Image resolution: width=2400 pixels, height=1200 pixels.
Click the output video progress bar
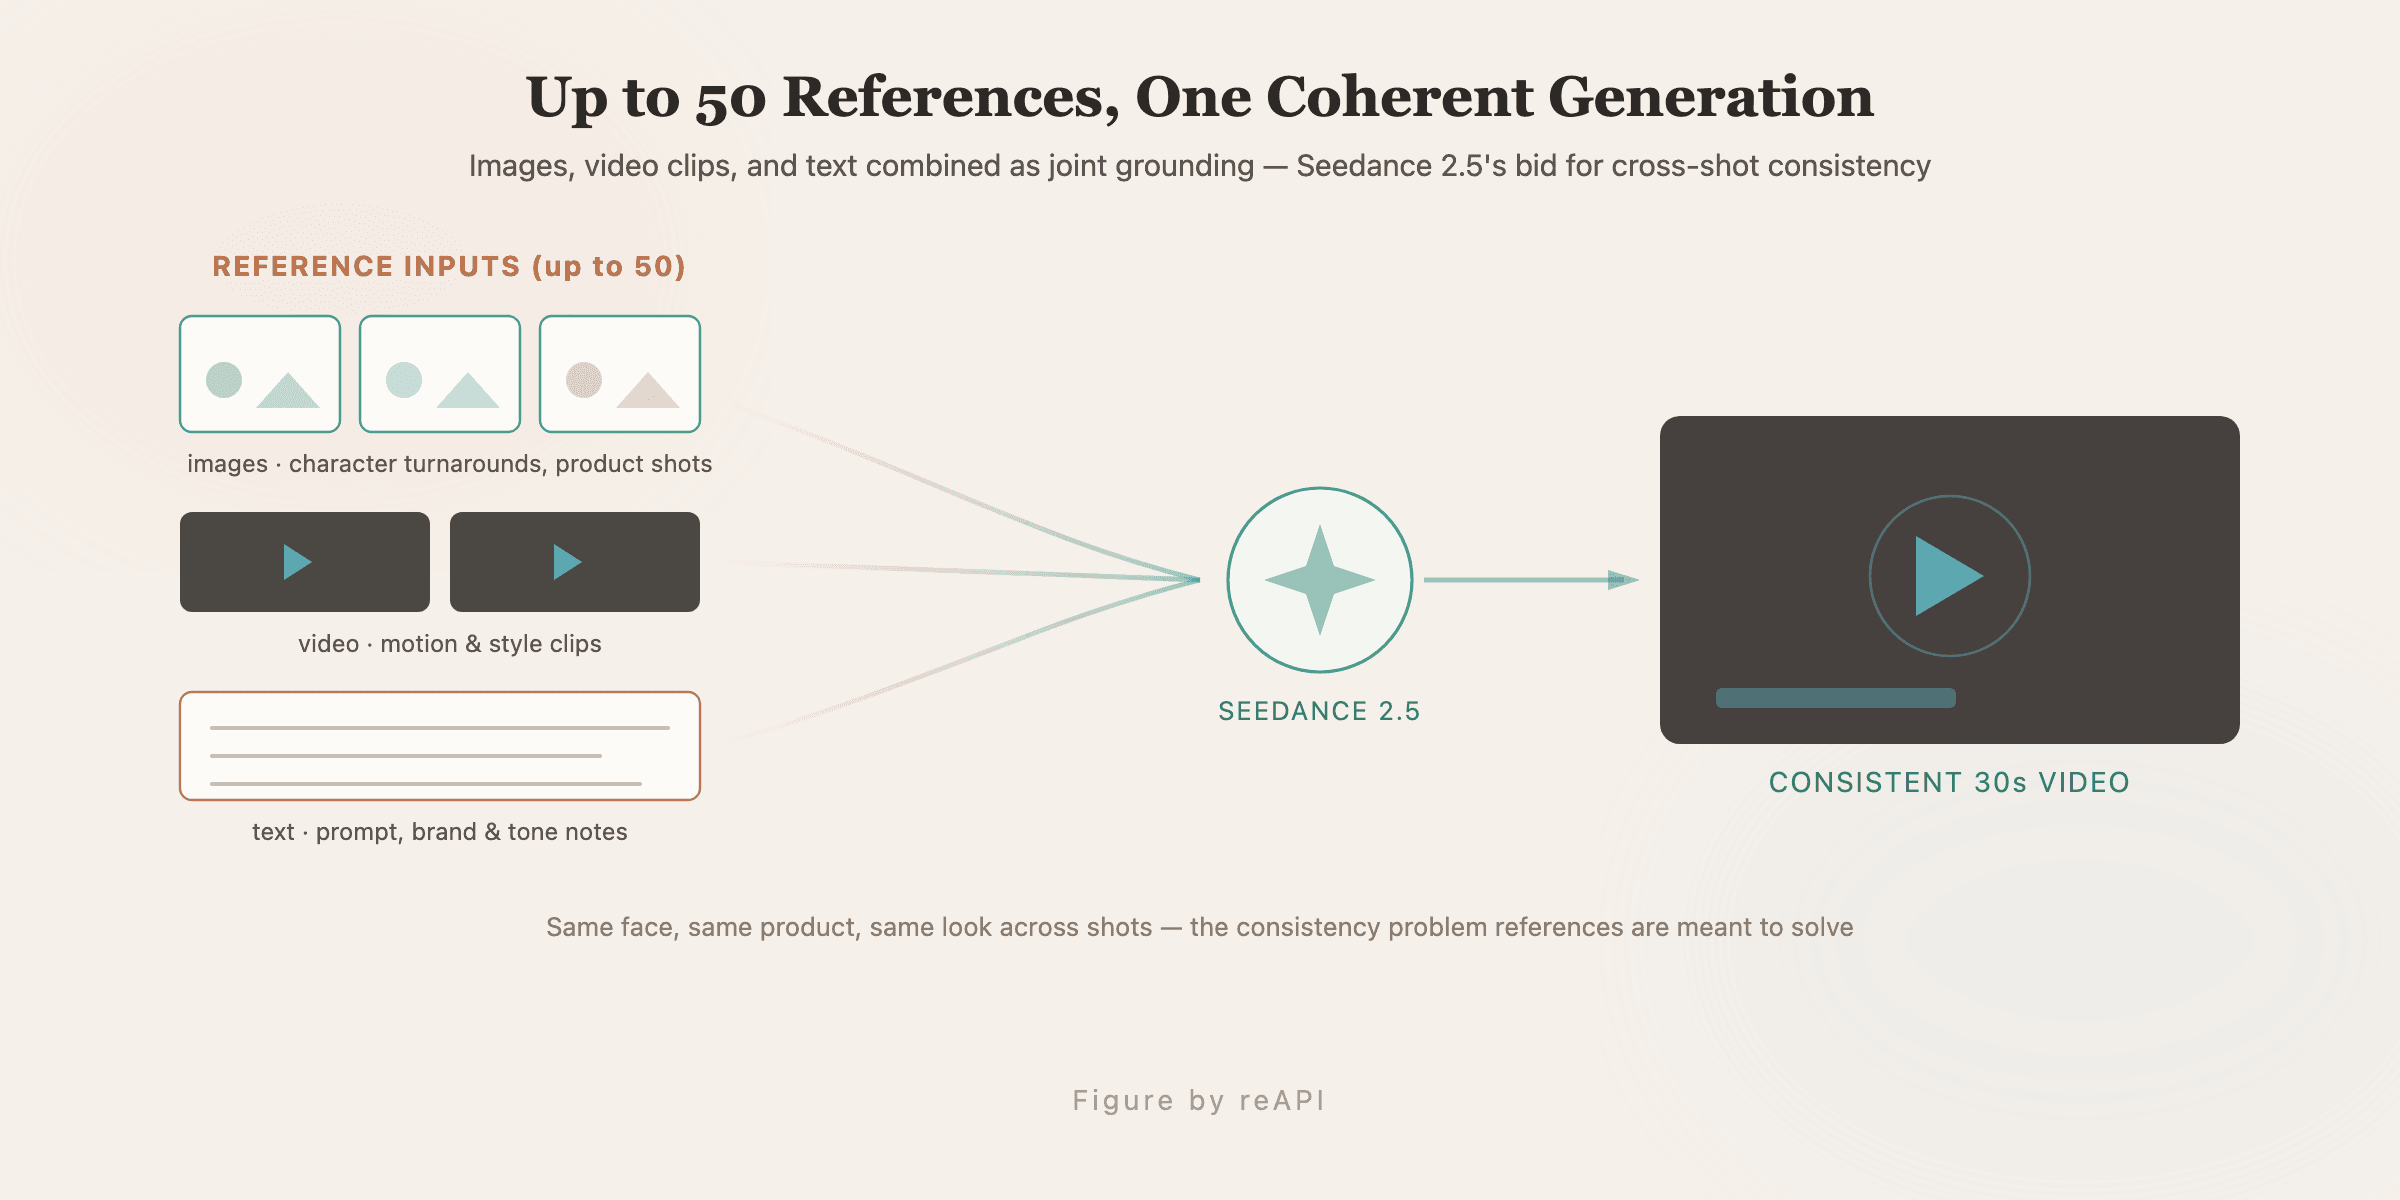pos(1836,698)
